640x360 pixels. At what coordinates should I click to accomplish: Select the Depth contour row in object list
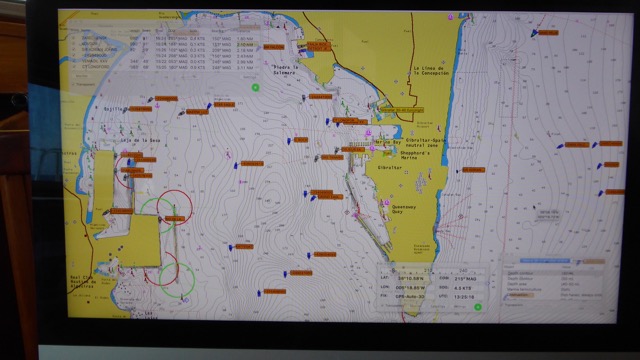click(x=553, y=273)
